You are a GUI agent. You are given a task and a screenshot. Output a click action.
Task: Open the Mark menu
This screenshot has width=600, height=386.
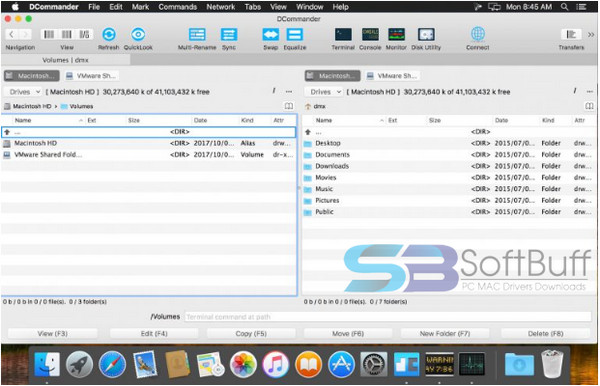coord(140,7)
